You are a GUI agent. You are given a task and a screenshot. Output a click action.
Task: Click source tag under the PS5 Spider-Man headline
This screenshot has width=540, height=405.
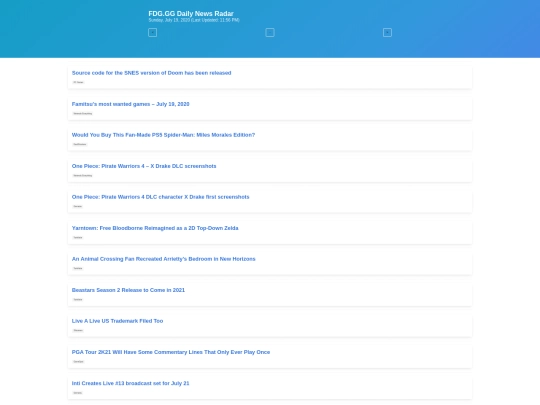click(80, 144)
